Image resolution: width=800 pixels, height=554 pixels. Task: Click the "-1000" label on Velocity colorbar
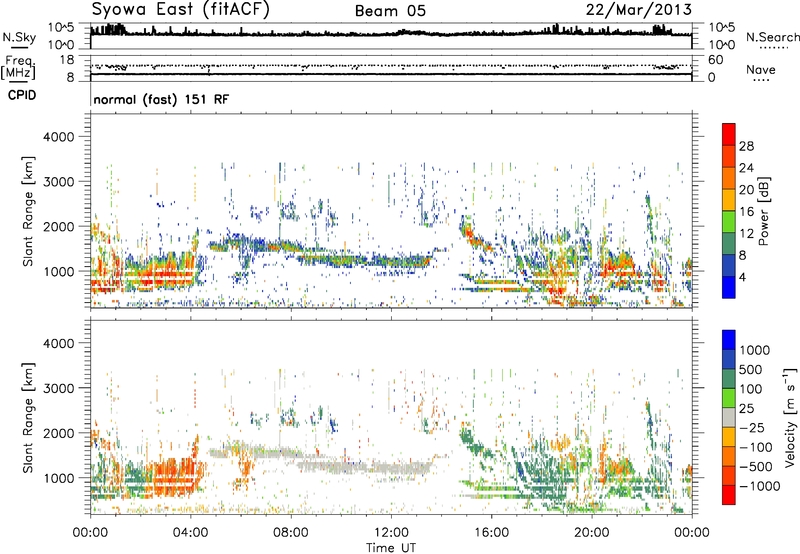[x=760, y=486]
